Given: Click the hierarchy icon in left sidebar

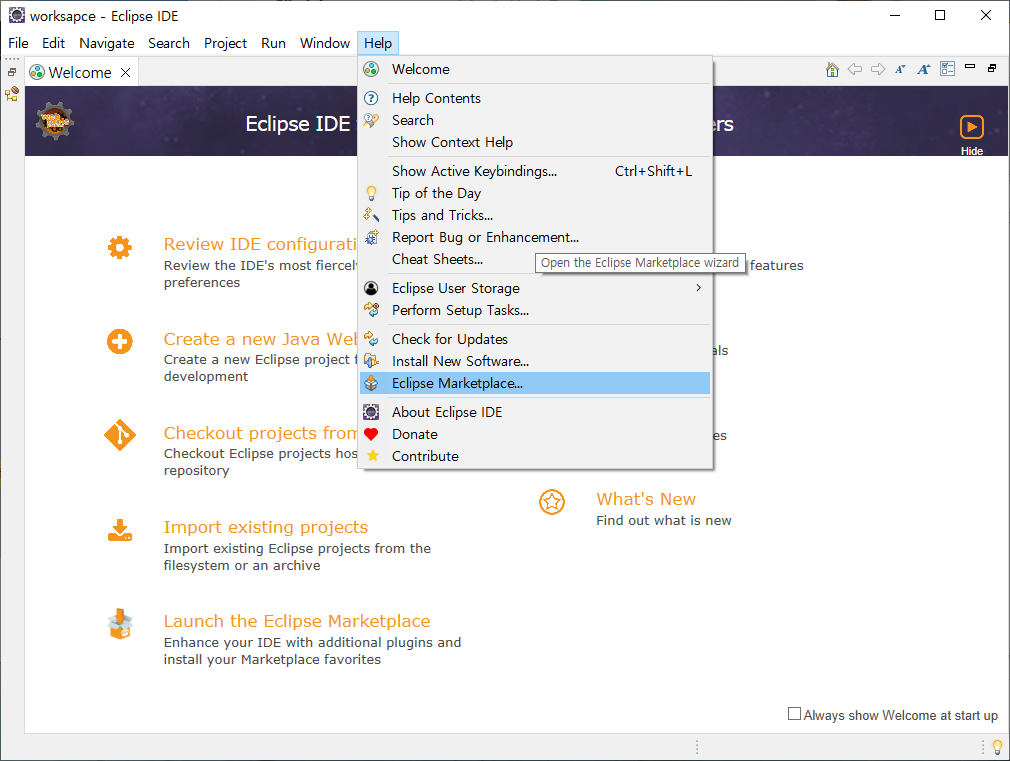Looking at the screenshot, I should (12, 95).
